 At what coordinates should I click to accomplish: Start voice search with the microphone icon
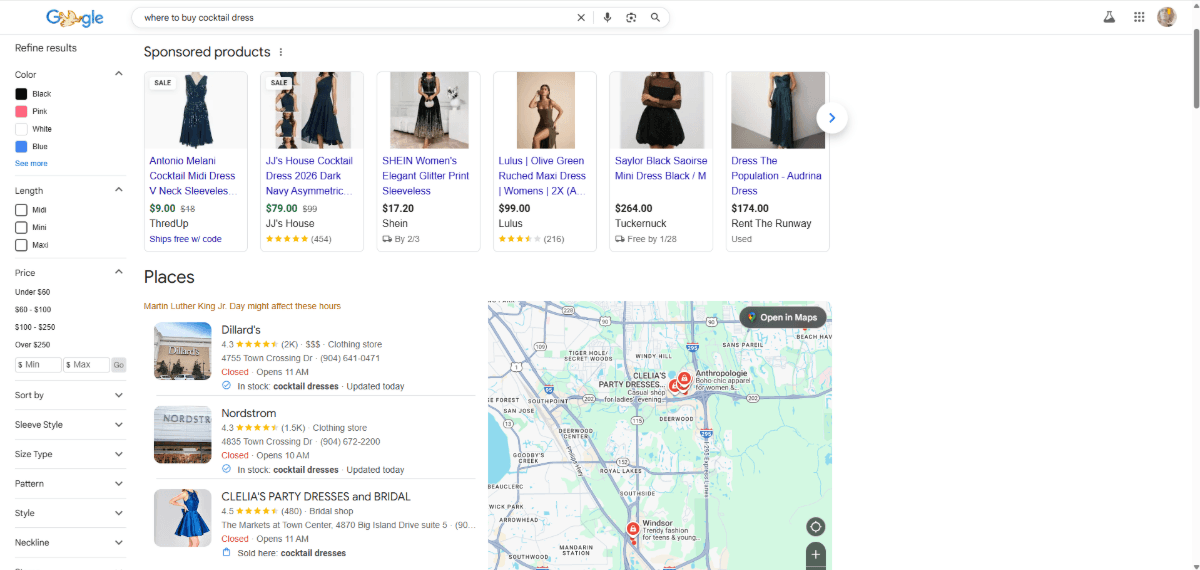coord(607,17)
